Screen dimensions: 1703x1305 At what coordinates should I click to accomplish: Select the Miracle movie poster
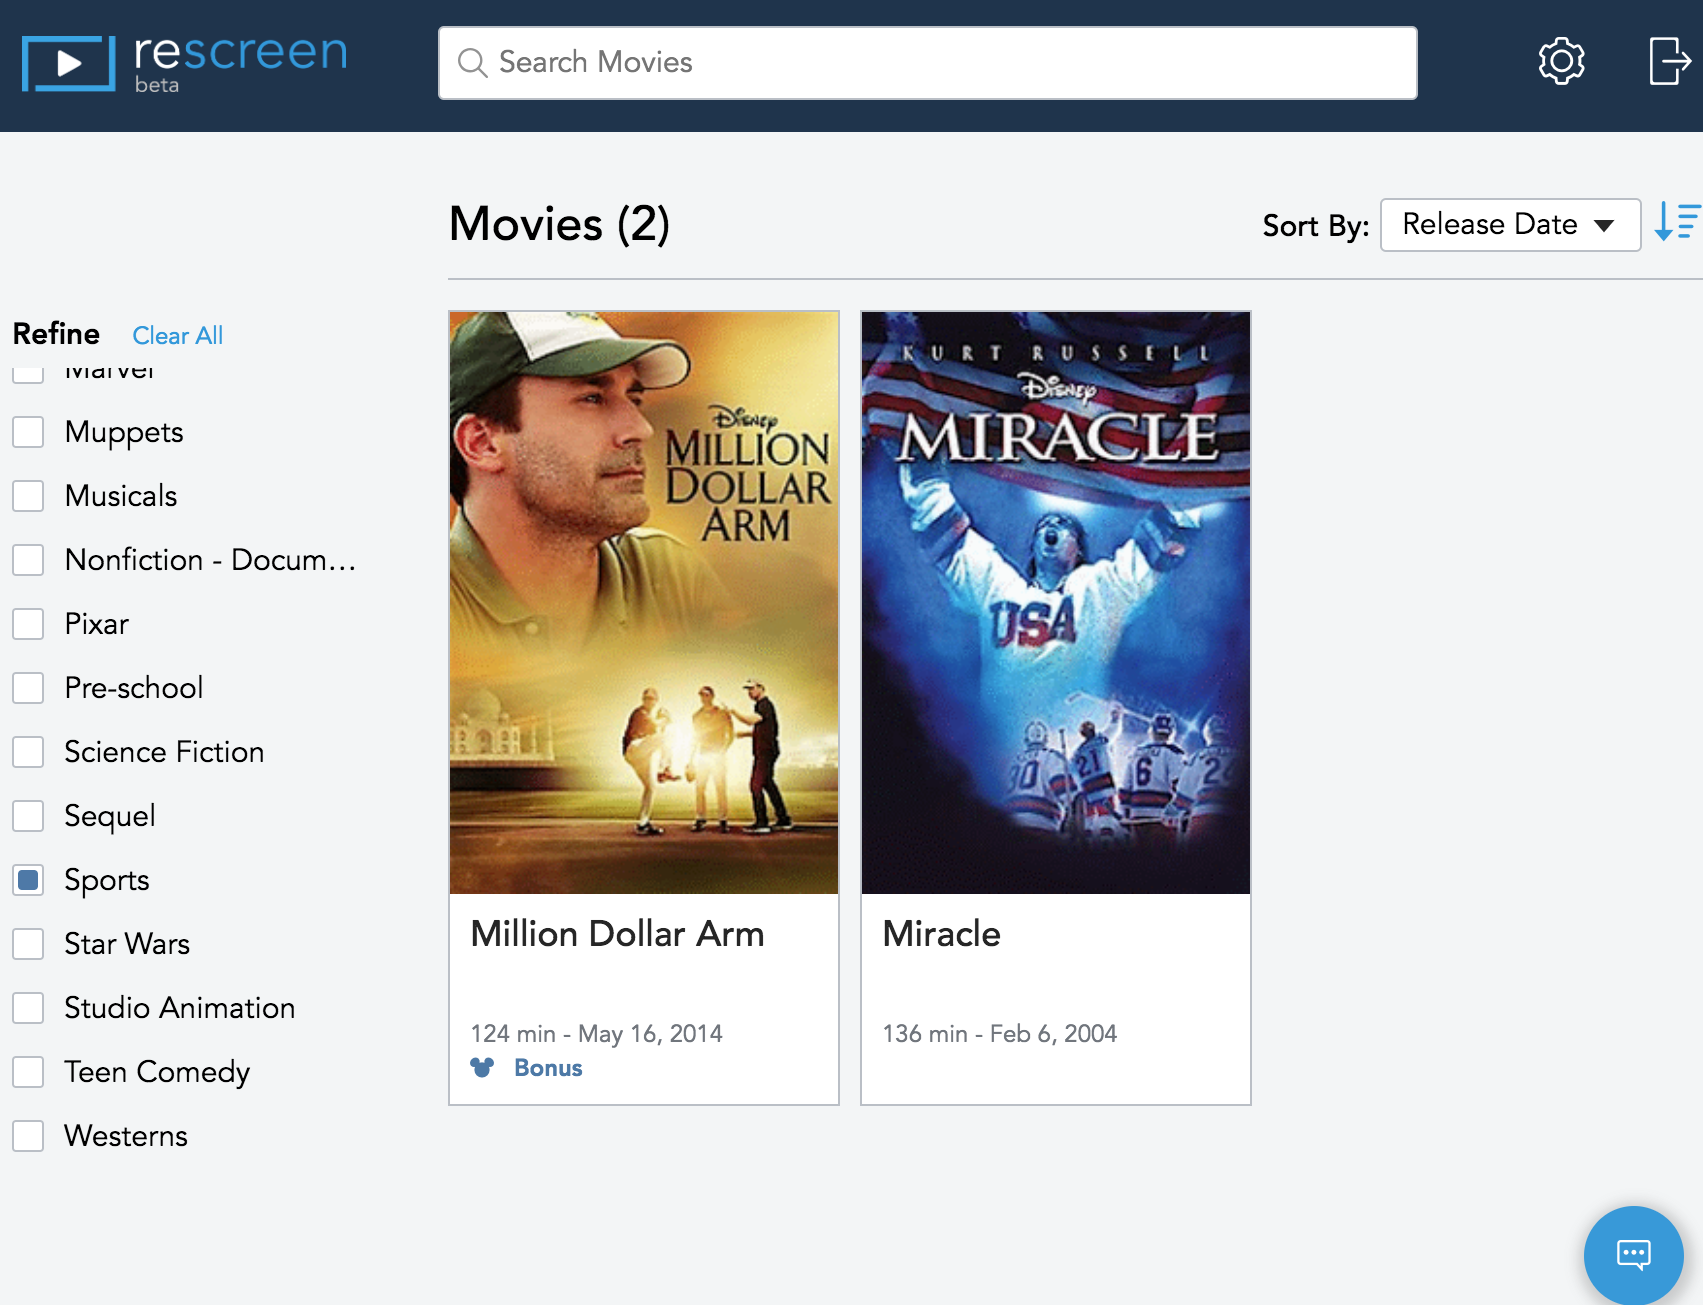point(1056,602)
